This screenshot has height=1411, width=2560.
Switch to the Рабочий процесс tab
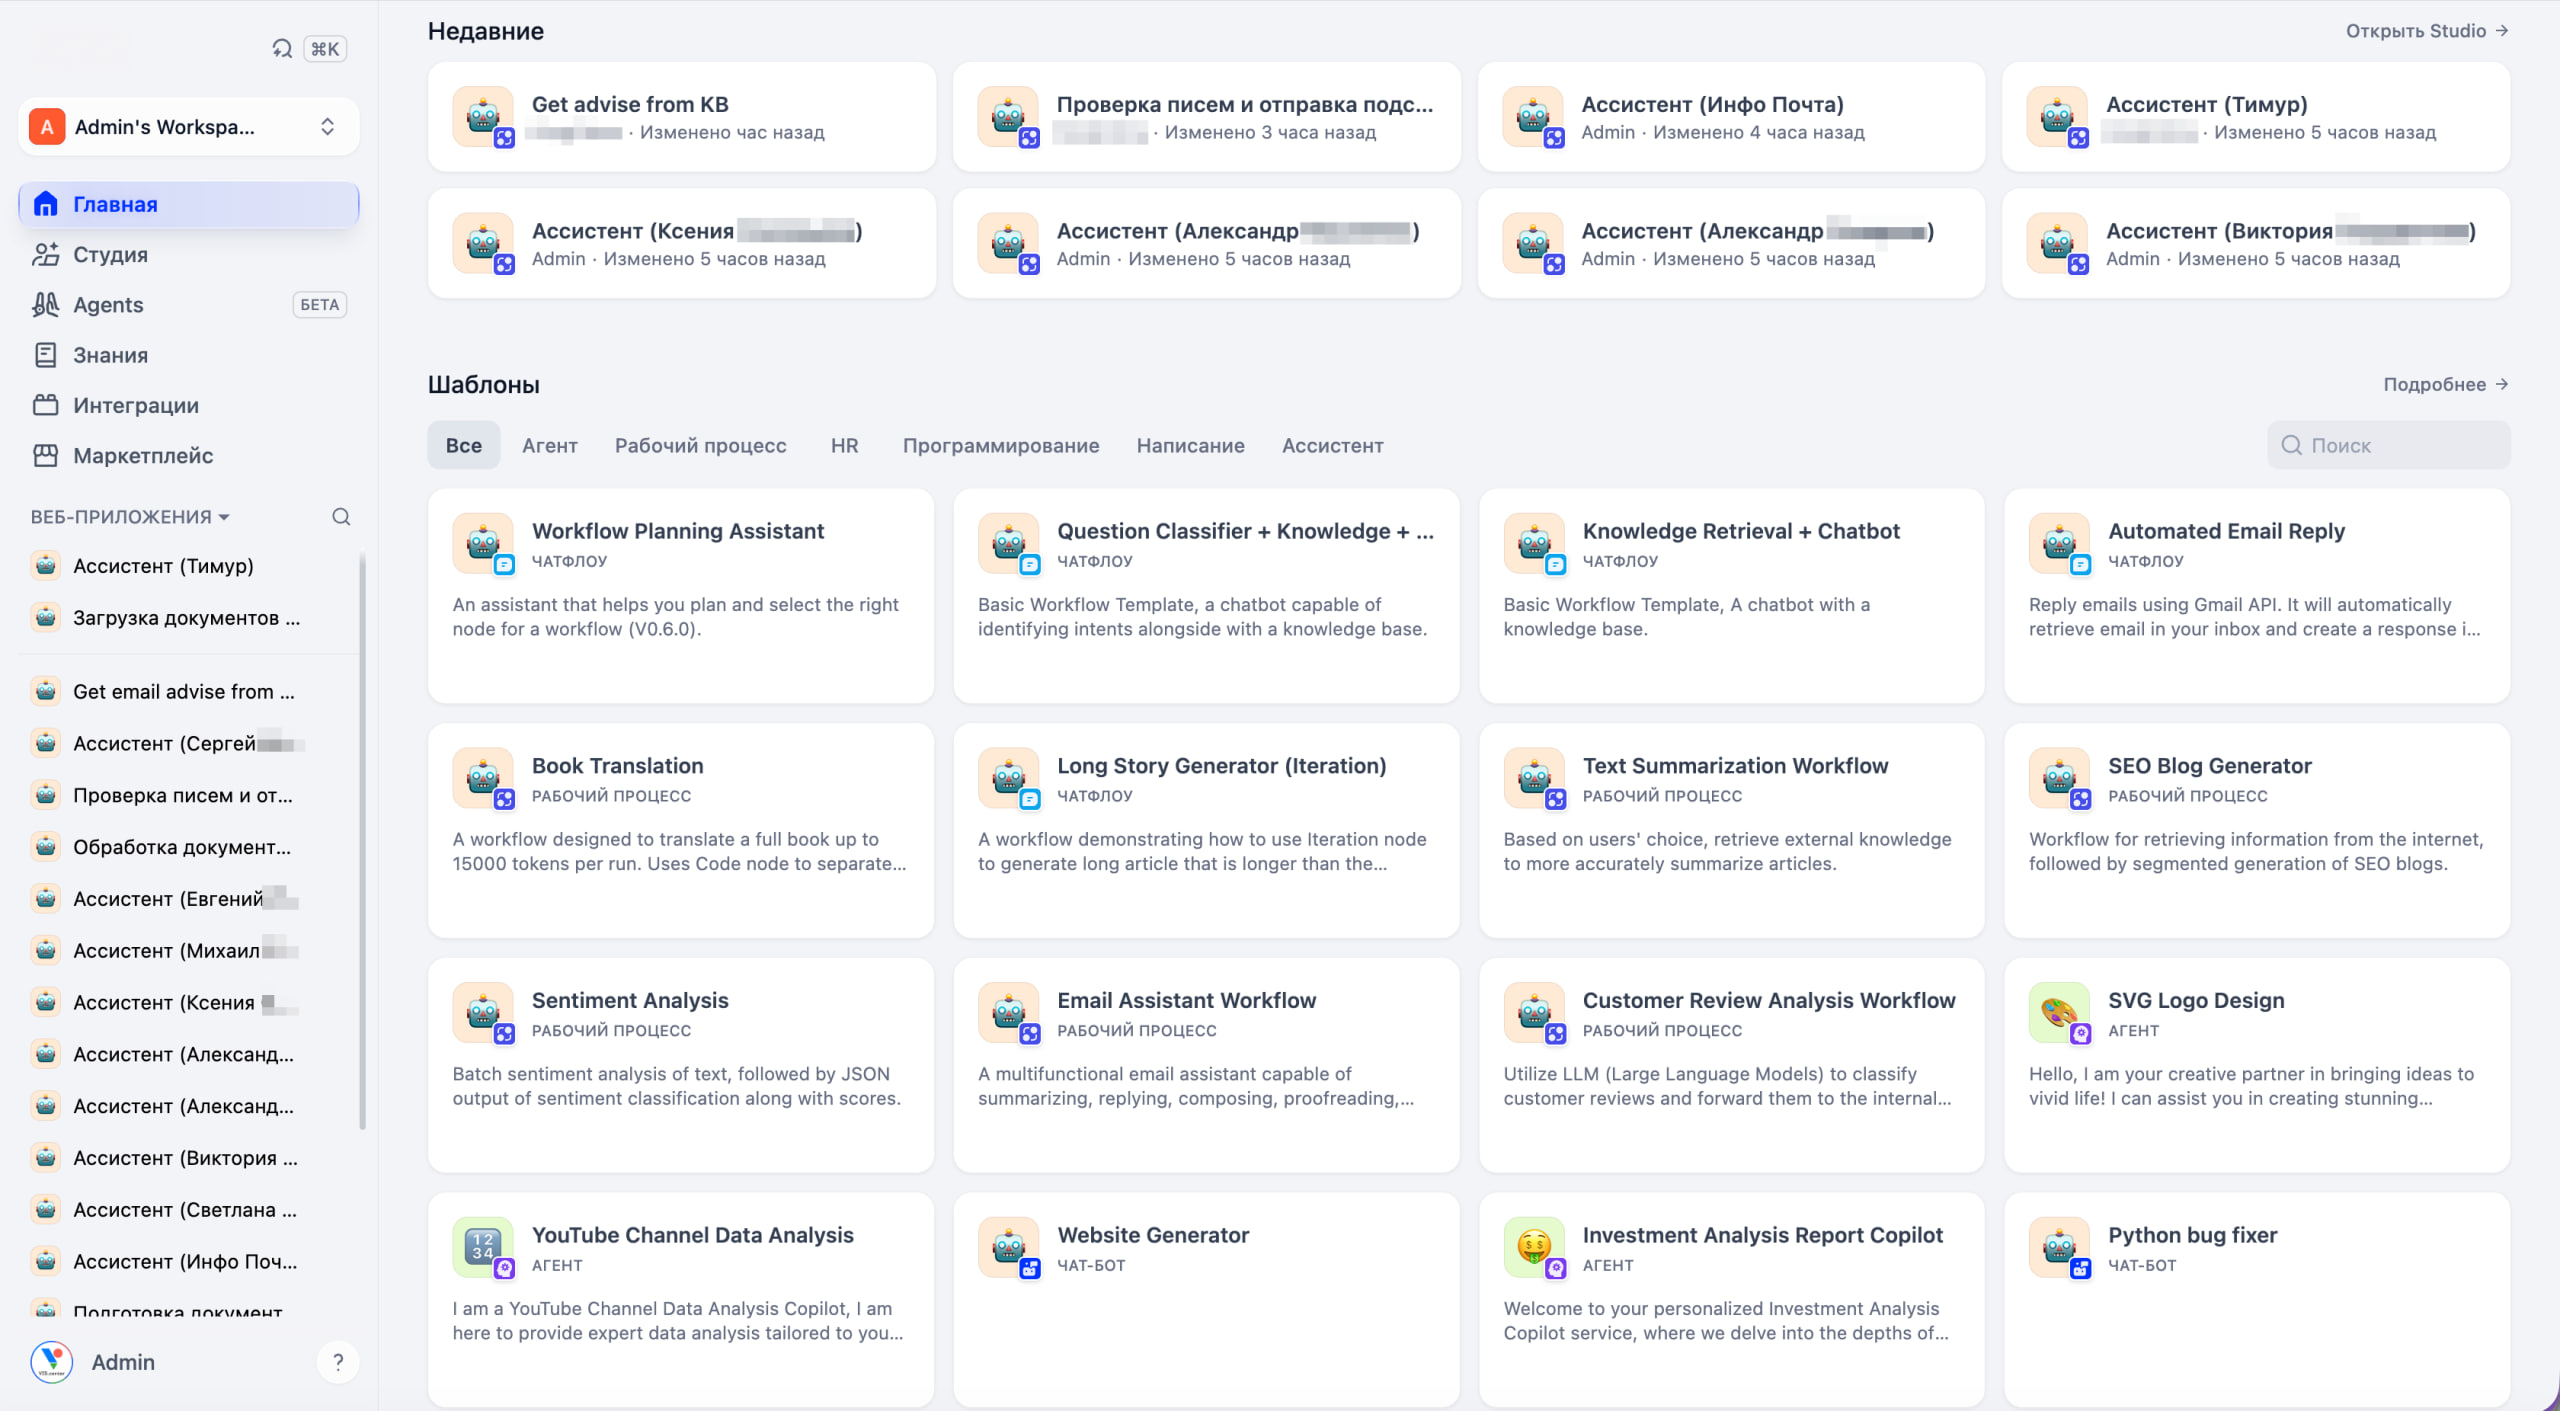[701, 445]
